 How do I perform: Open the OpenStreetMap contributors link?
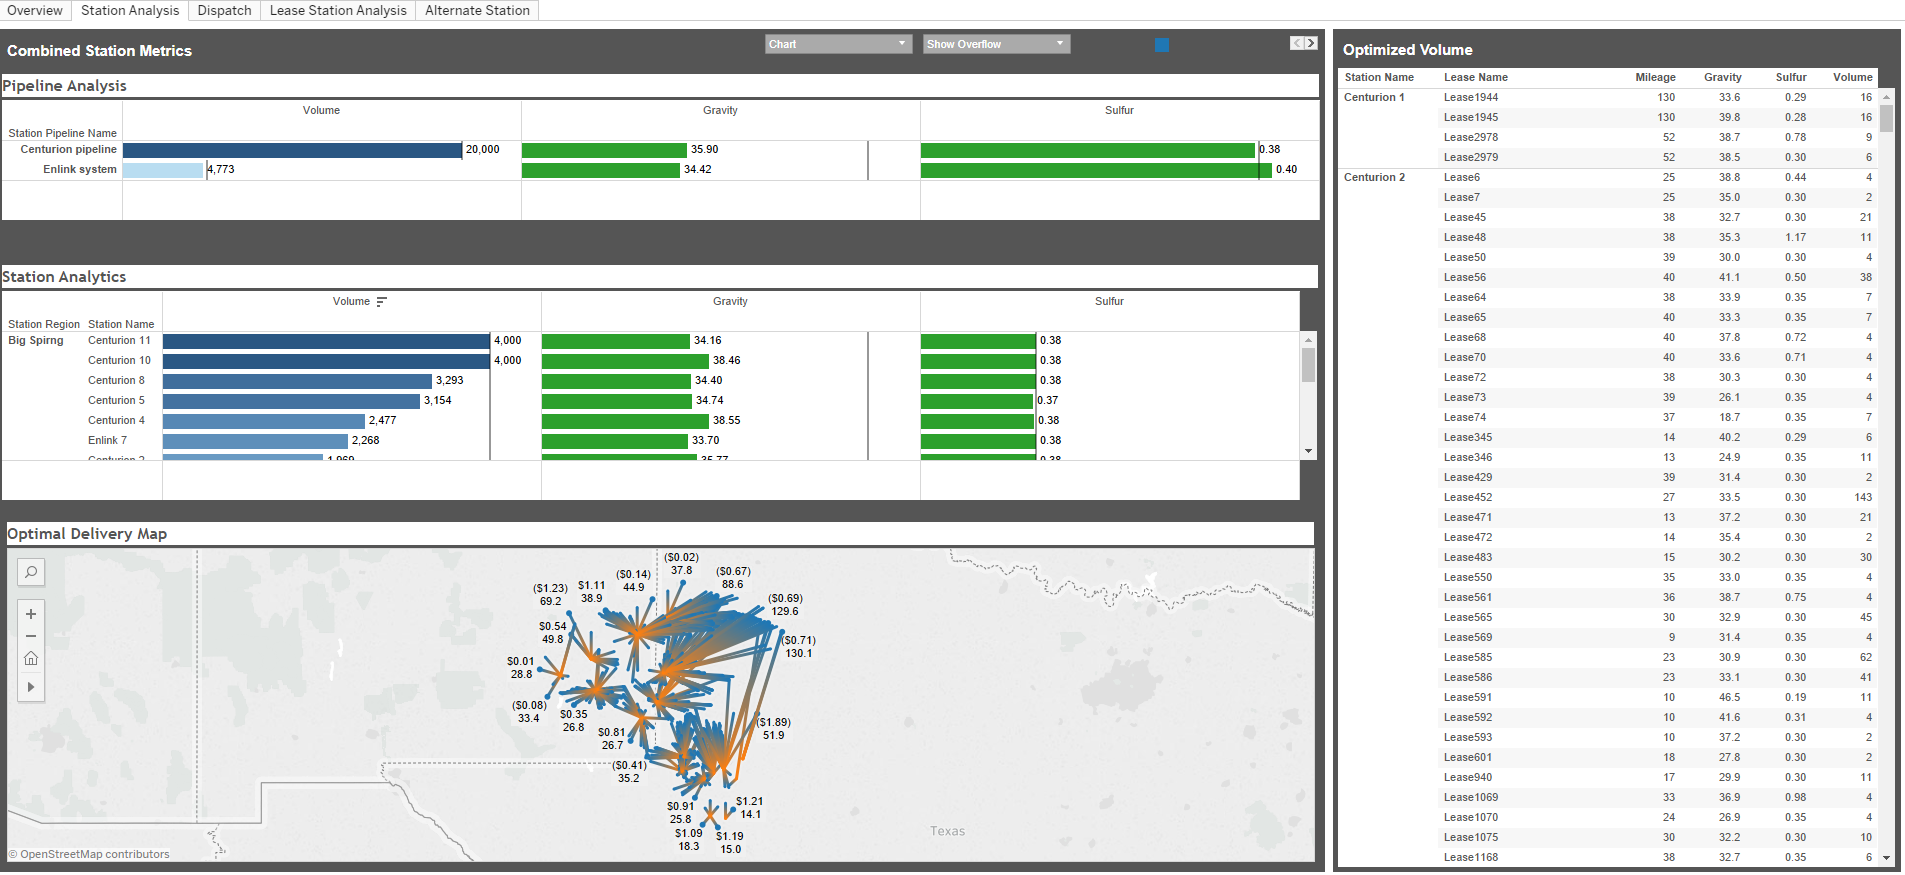pos(95,854)
